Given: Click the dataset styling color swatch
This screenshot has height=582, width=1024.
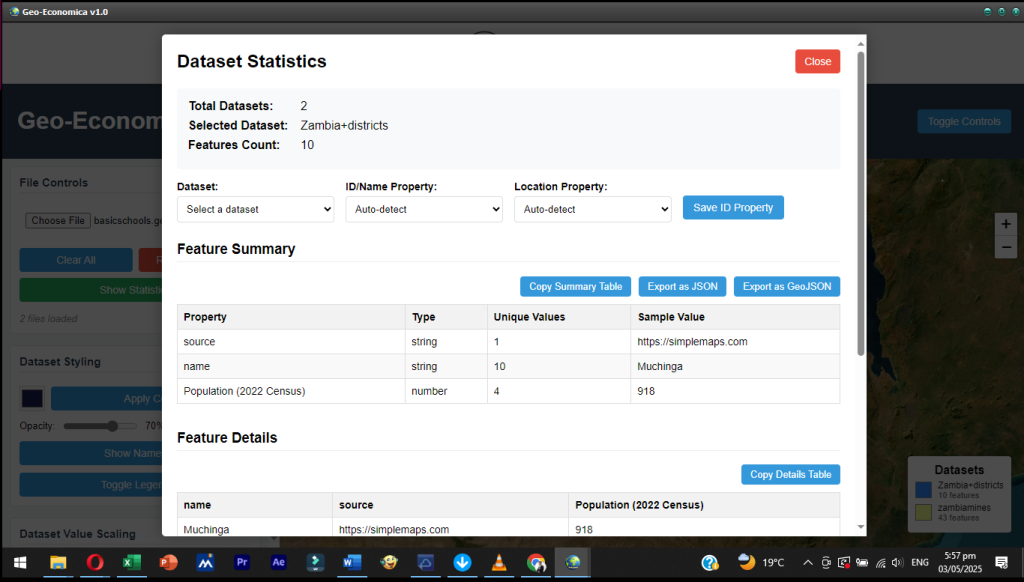Looking at the screenshot, I should pyautogui.click(x=32, y=399).
